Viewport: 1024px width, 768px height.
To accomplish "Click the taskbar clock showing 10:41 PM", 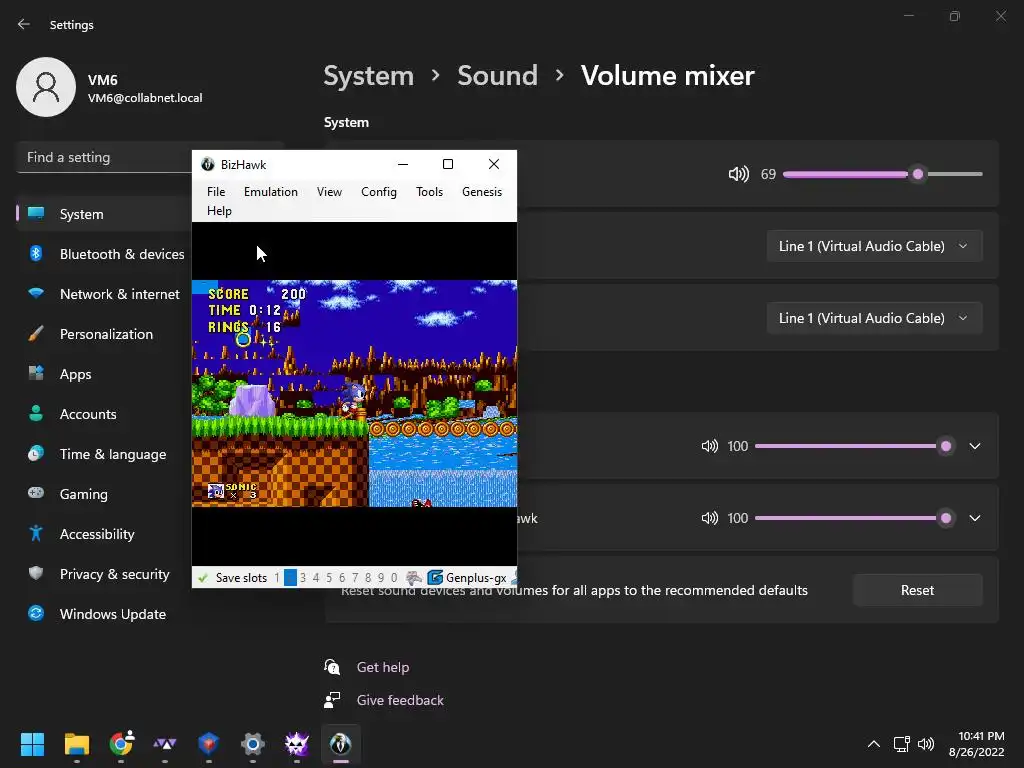I will coord(977,744).
